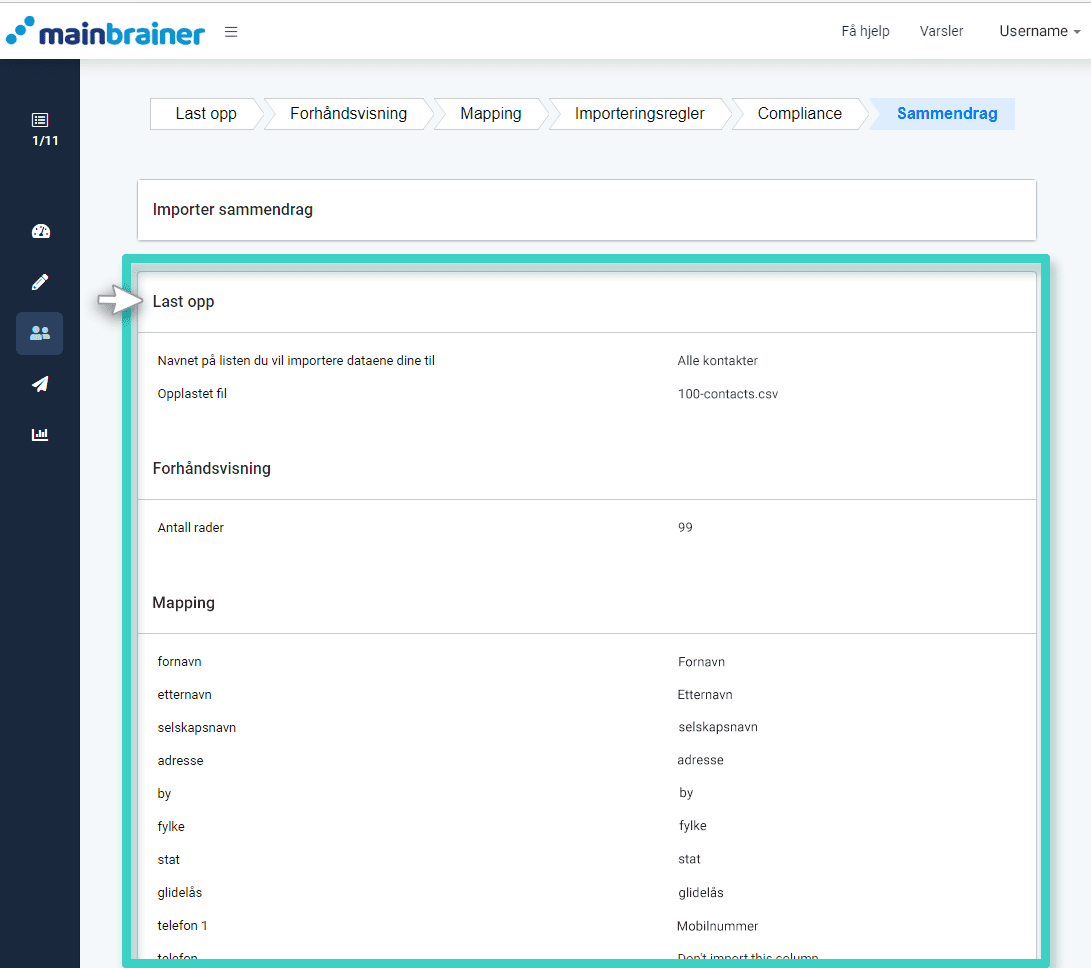Open the dashboard speedometer icon in sidebar
Screen dimensions: 1091x968
tap(40, 231)
